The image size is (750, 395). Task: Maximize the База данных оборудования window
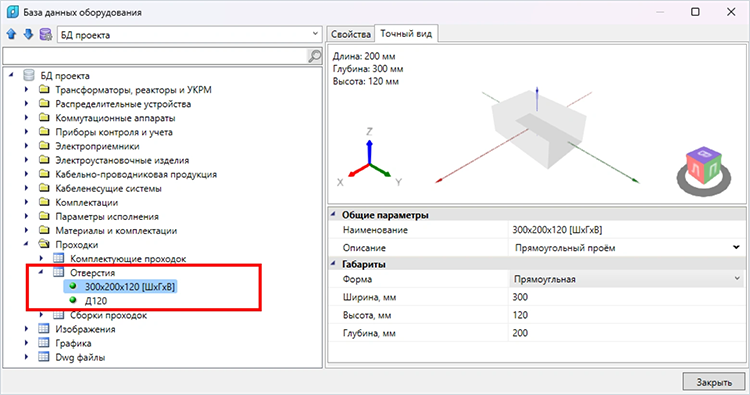pyautogui.click(x=695, y=12)
